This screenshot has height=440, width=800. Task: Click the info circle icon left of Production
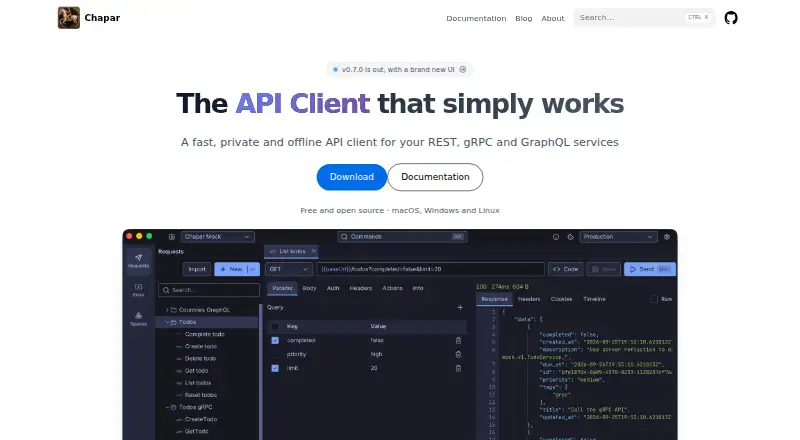point(556,237)
